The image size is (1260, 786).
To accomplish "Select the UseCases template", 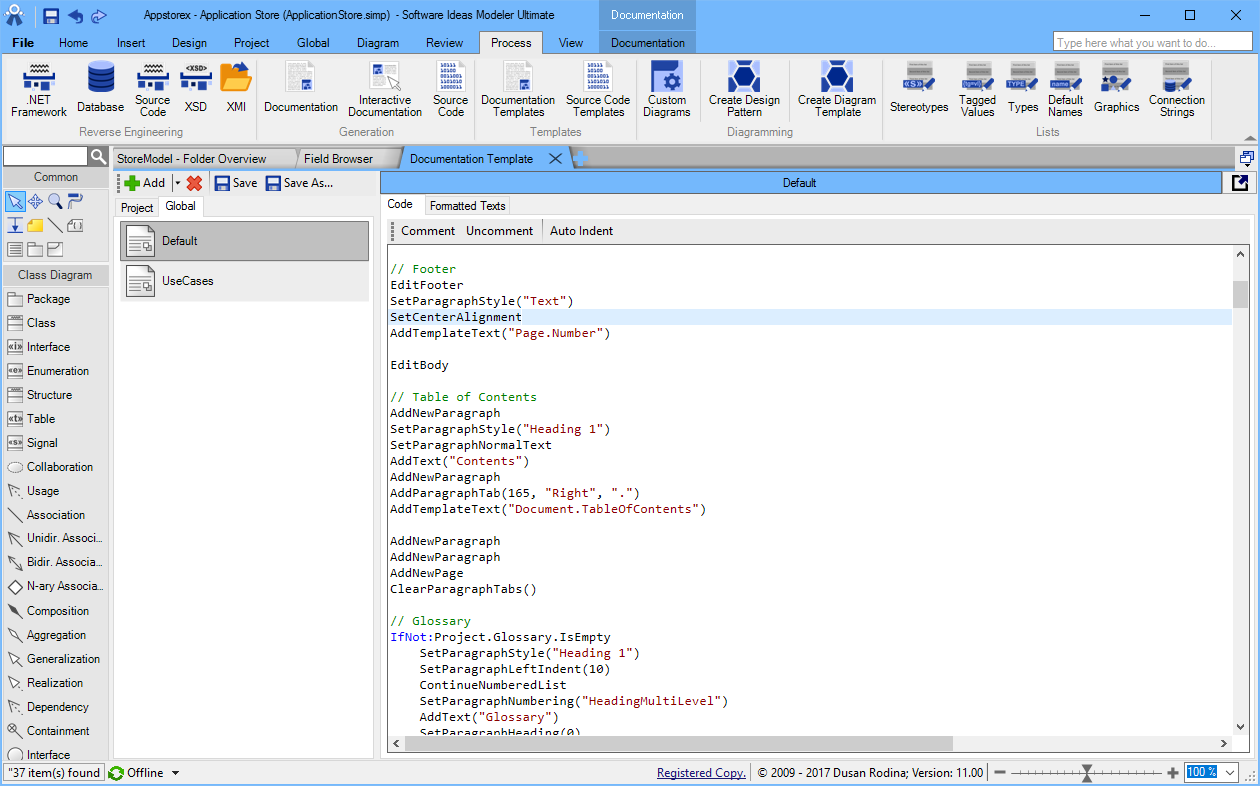I will click(245, 281).
